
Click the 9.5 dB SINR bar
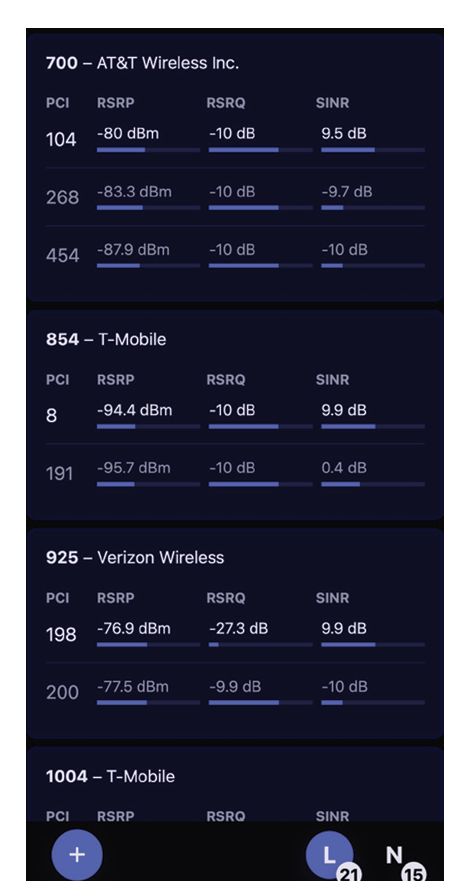373,150
